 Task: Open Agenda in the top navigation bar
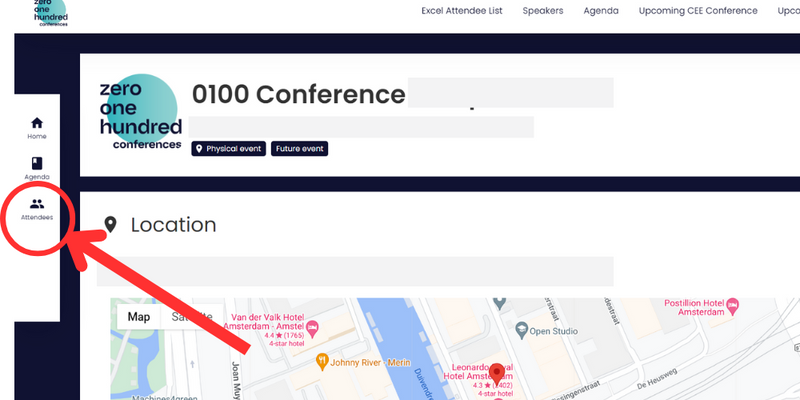pyautogui.click(x=601, y=11)
